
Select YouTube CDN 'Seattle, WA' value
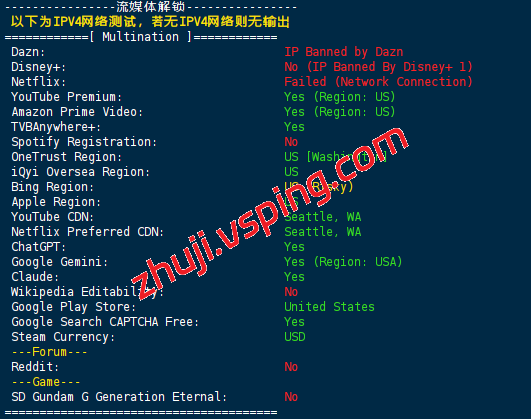(323, 217)
